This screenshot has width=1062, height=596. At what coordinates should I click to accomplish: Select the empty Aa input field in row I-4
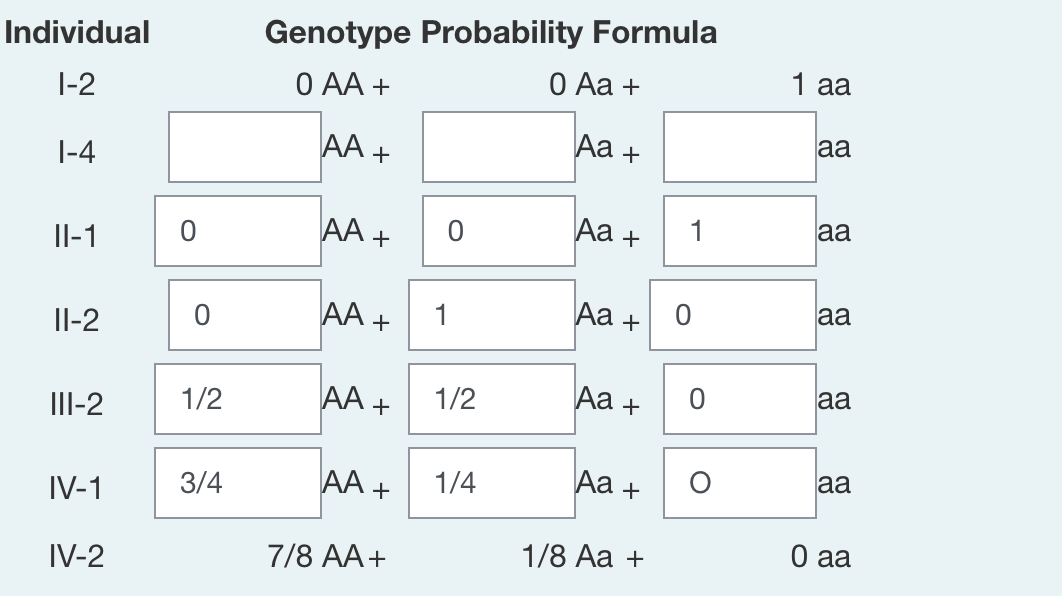[x=498, y=147]
